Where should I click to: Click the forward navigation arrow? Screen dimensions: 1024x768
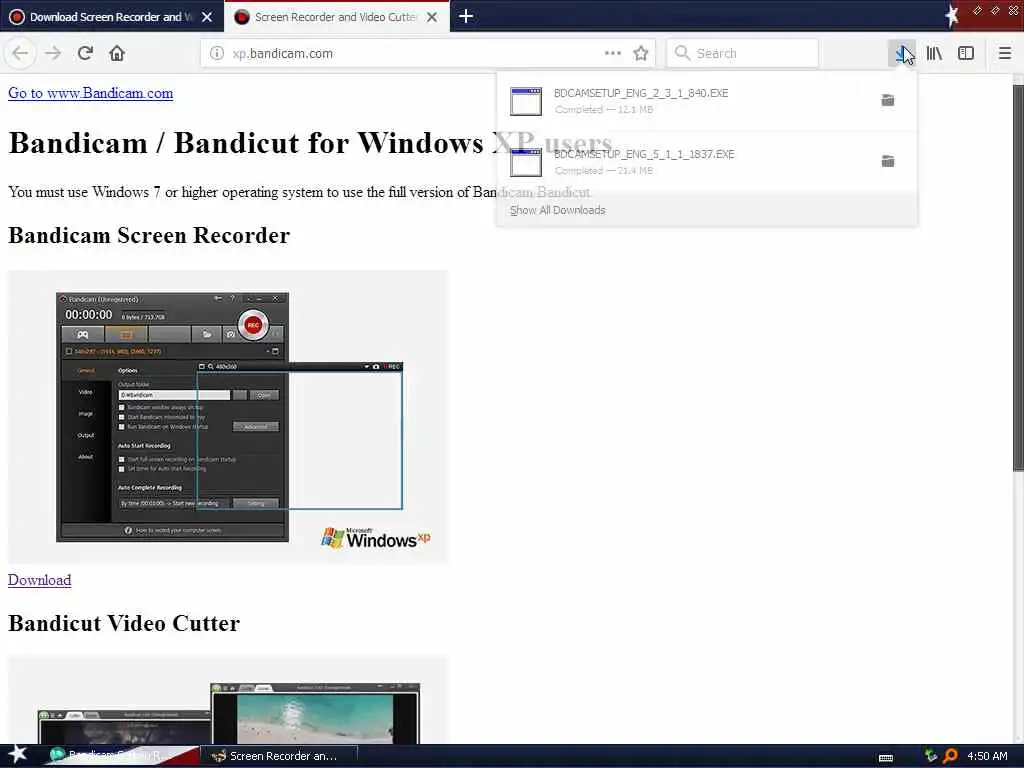point(53,53)
